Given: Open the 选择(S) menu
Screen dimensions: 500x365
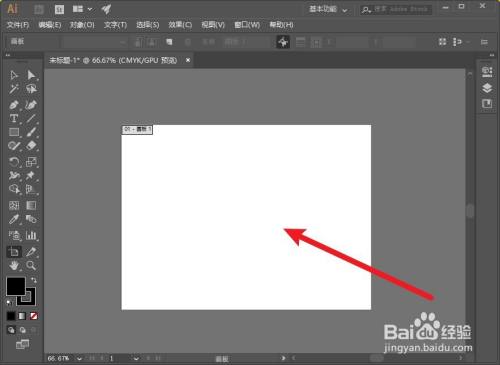Looking at the screenshot, I should pos(147,25).
